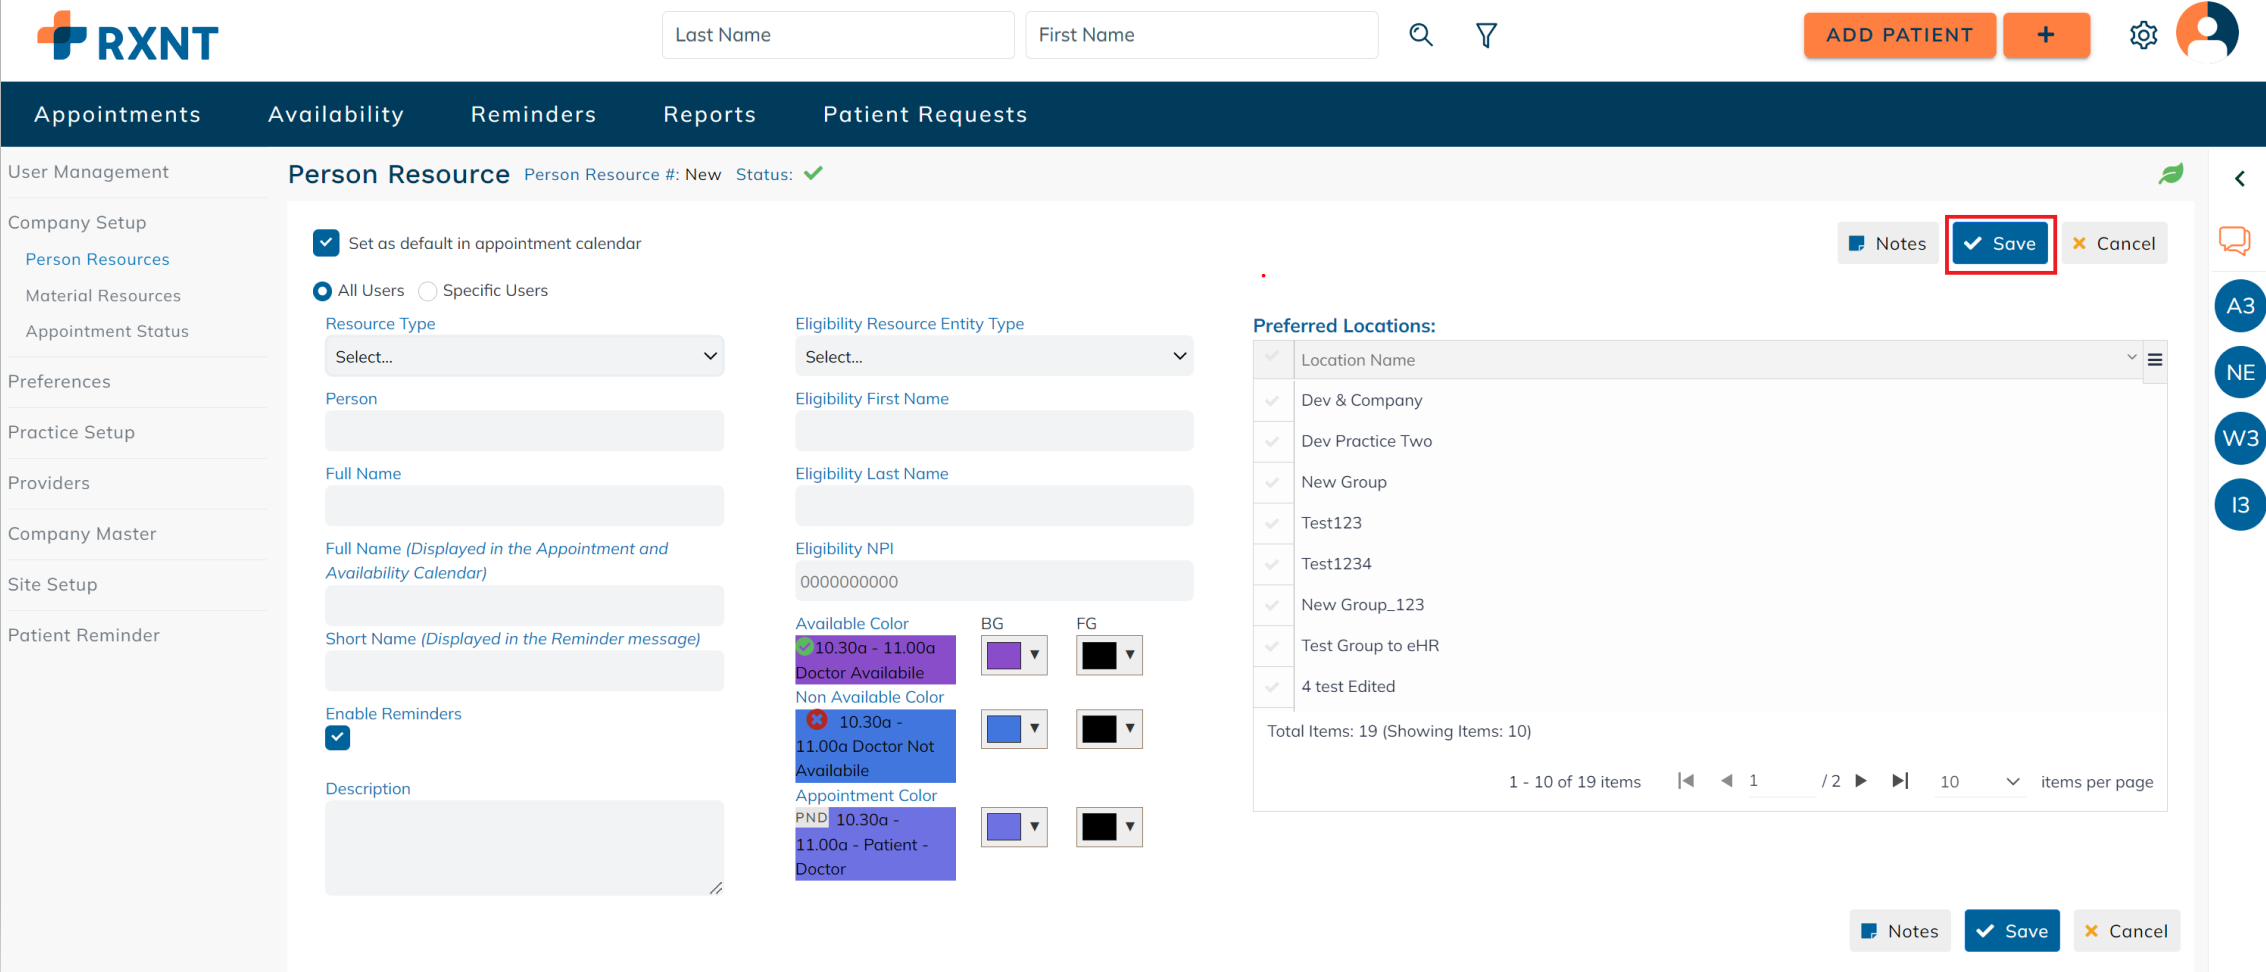2266x972 pixels.
Task: Open the chat messages icon in right sidebar
Action: [x=2237, y=240]
